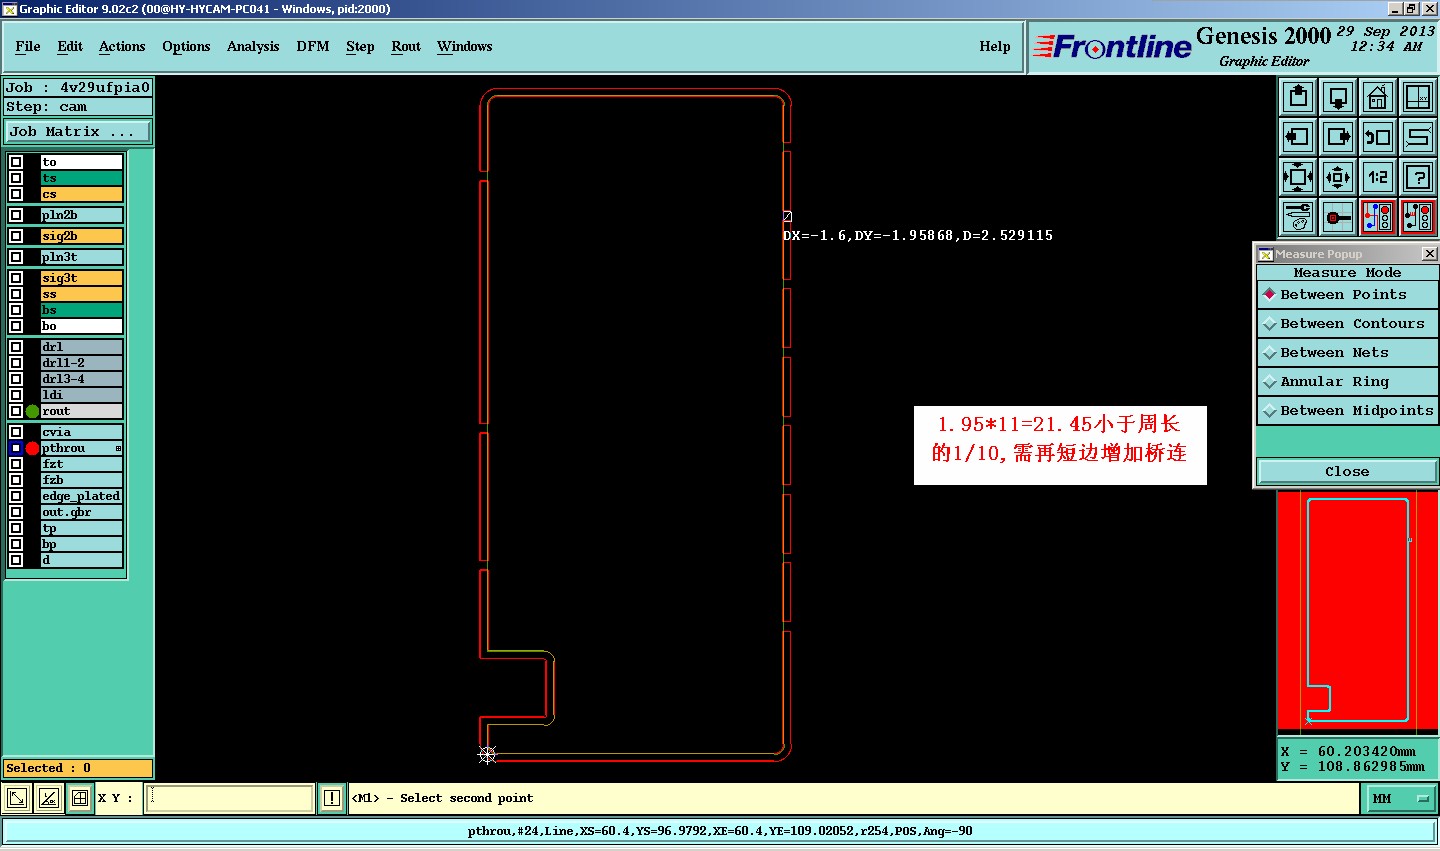Click the black-nets traffic-light icon
Screen dimensions: 1440x851
point(1418,217)
